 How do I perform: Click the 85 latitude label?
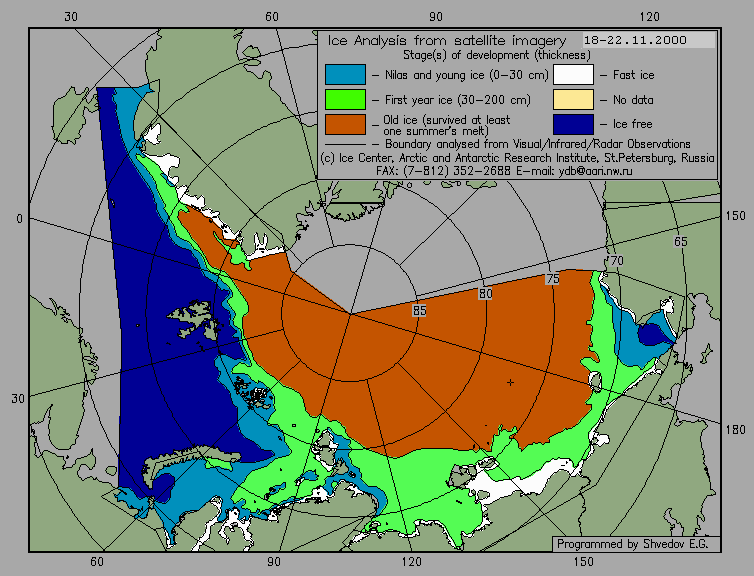[x=419, y=311]
